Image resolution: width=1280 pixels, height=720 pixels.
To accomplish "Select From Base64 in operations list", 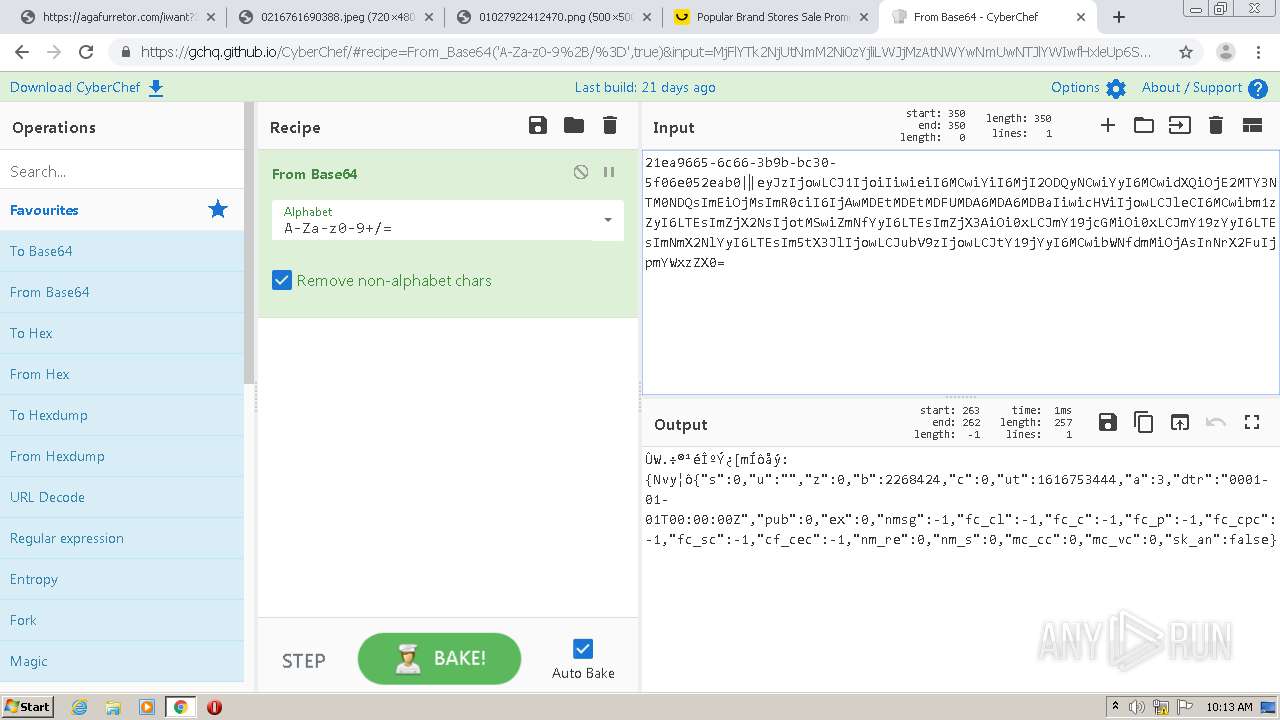I will point(122,292).
